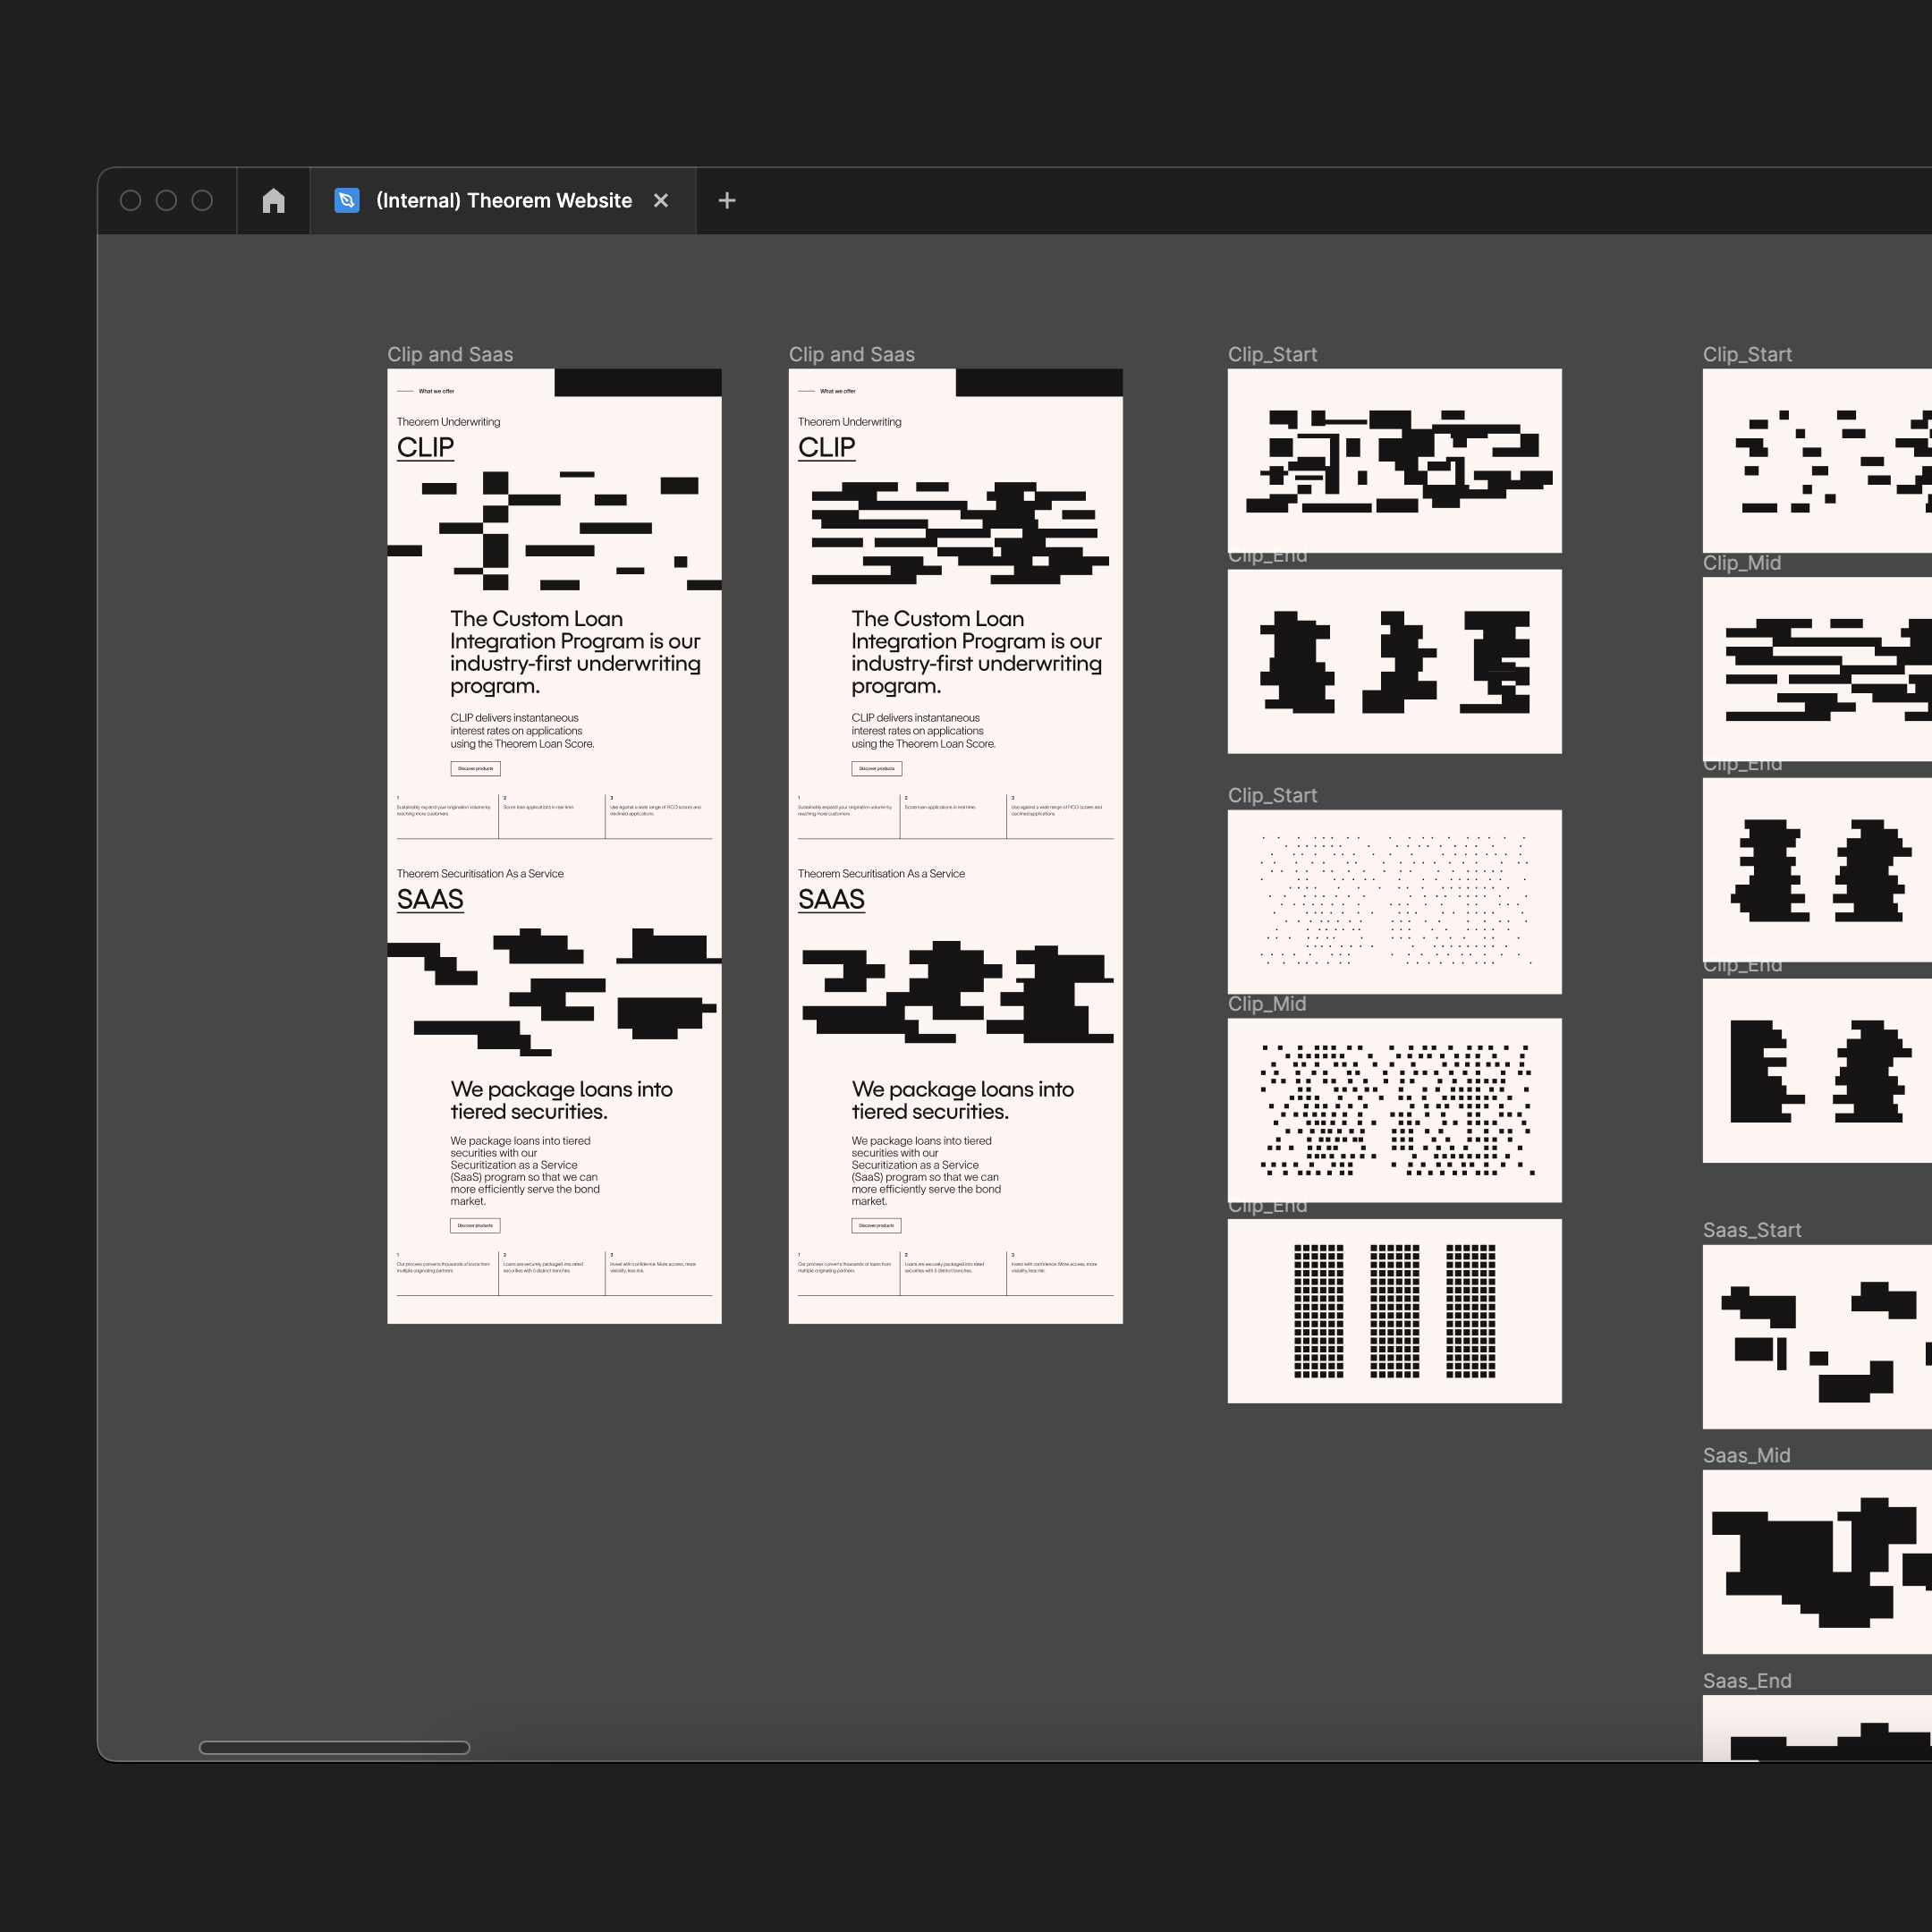Click the CLIP heading in the first frame
Screen dimensions: 1932x1932
(x=425, y=447)
